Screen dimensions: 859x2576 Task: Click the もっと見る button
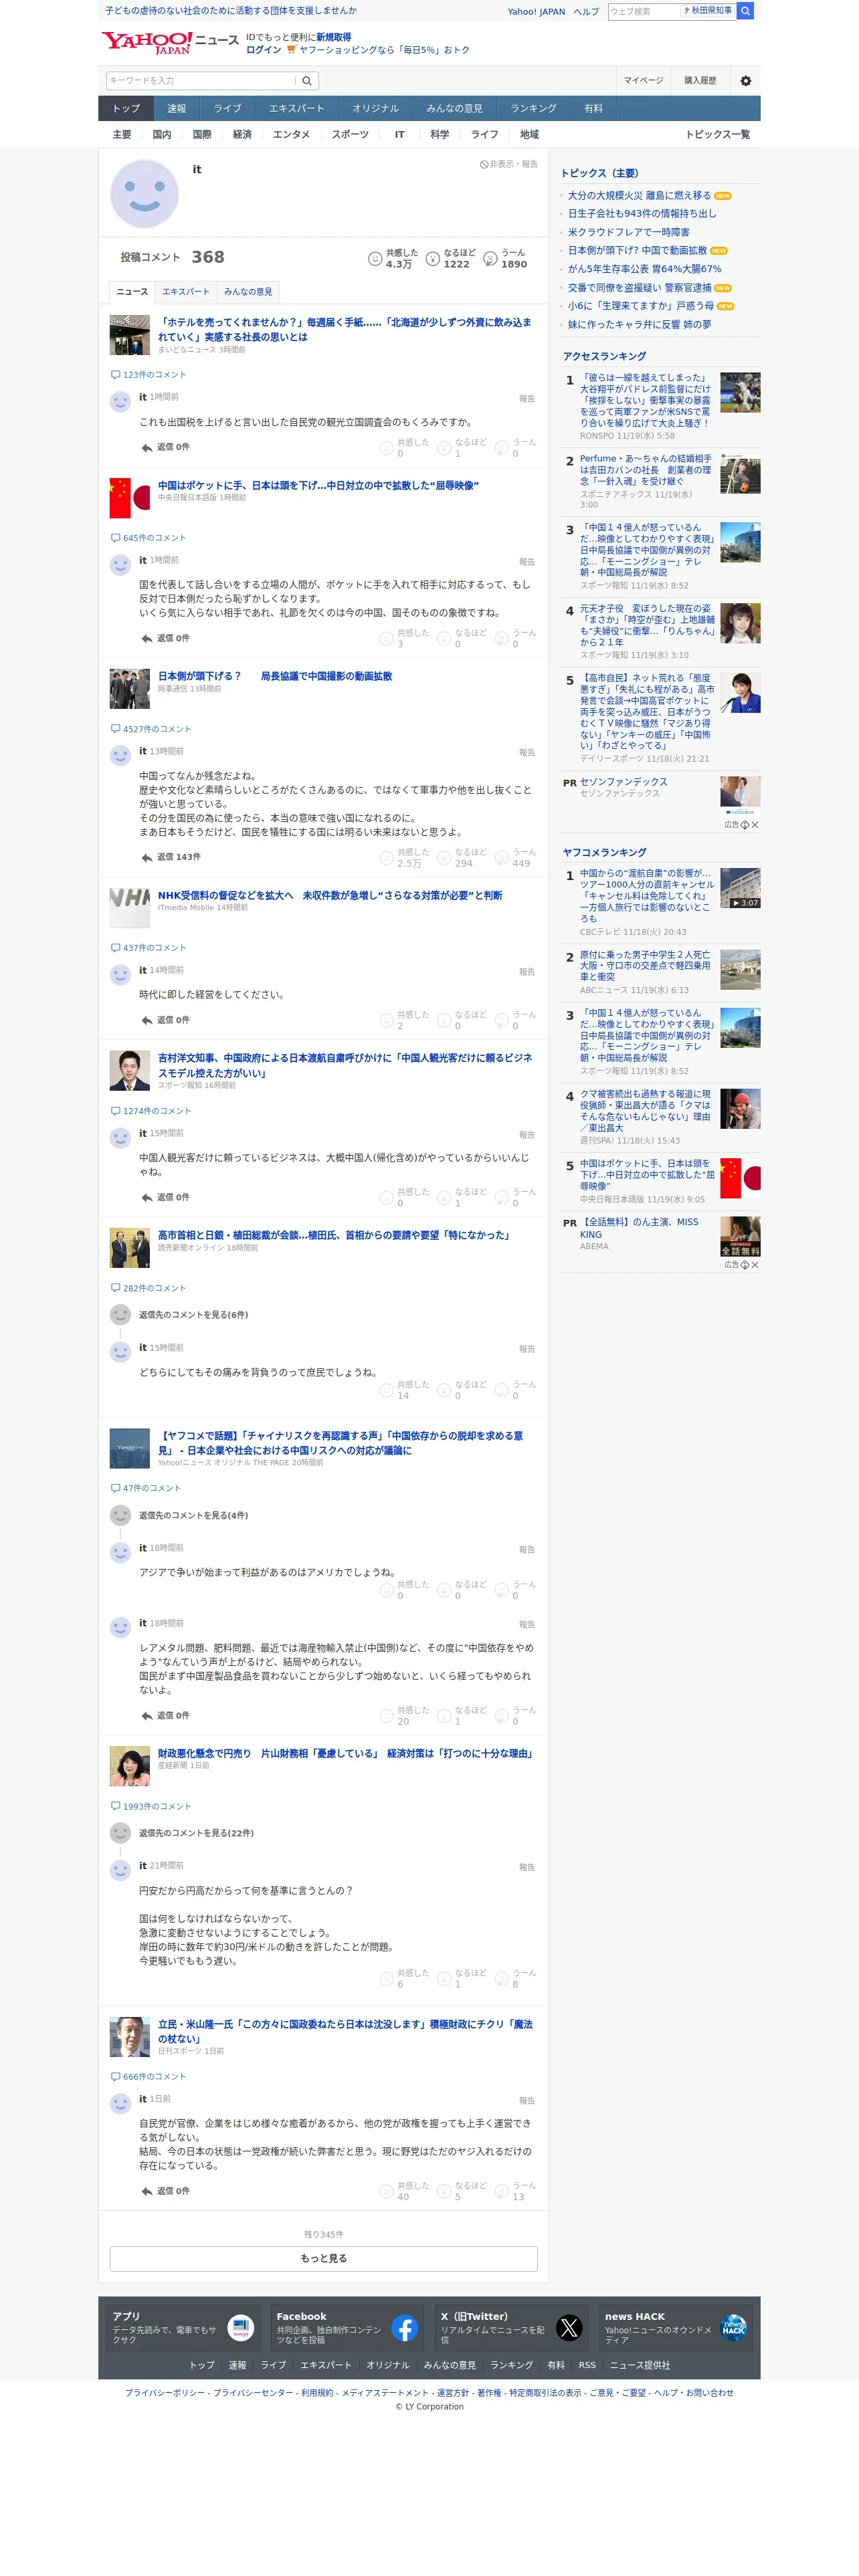[x=323, y=2259]
